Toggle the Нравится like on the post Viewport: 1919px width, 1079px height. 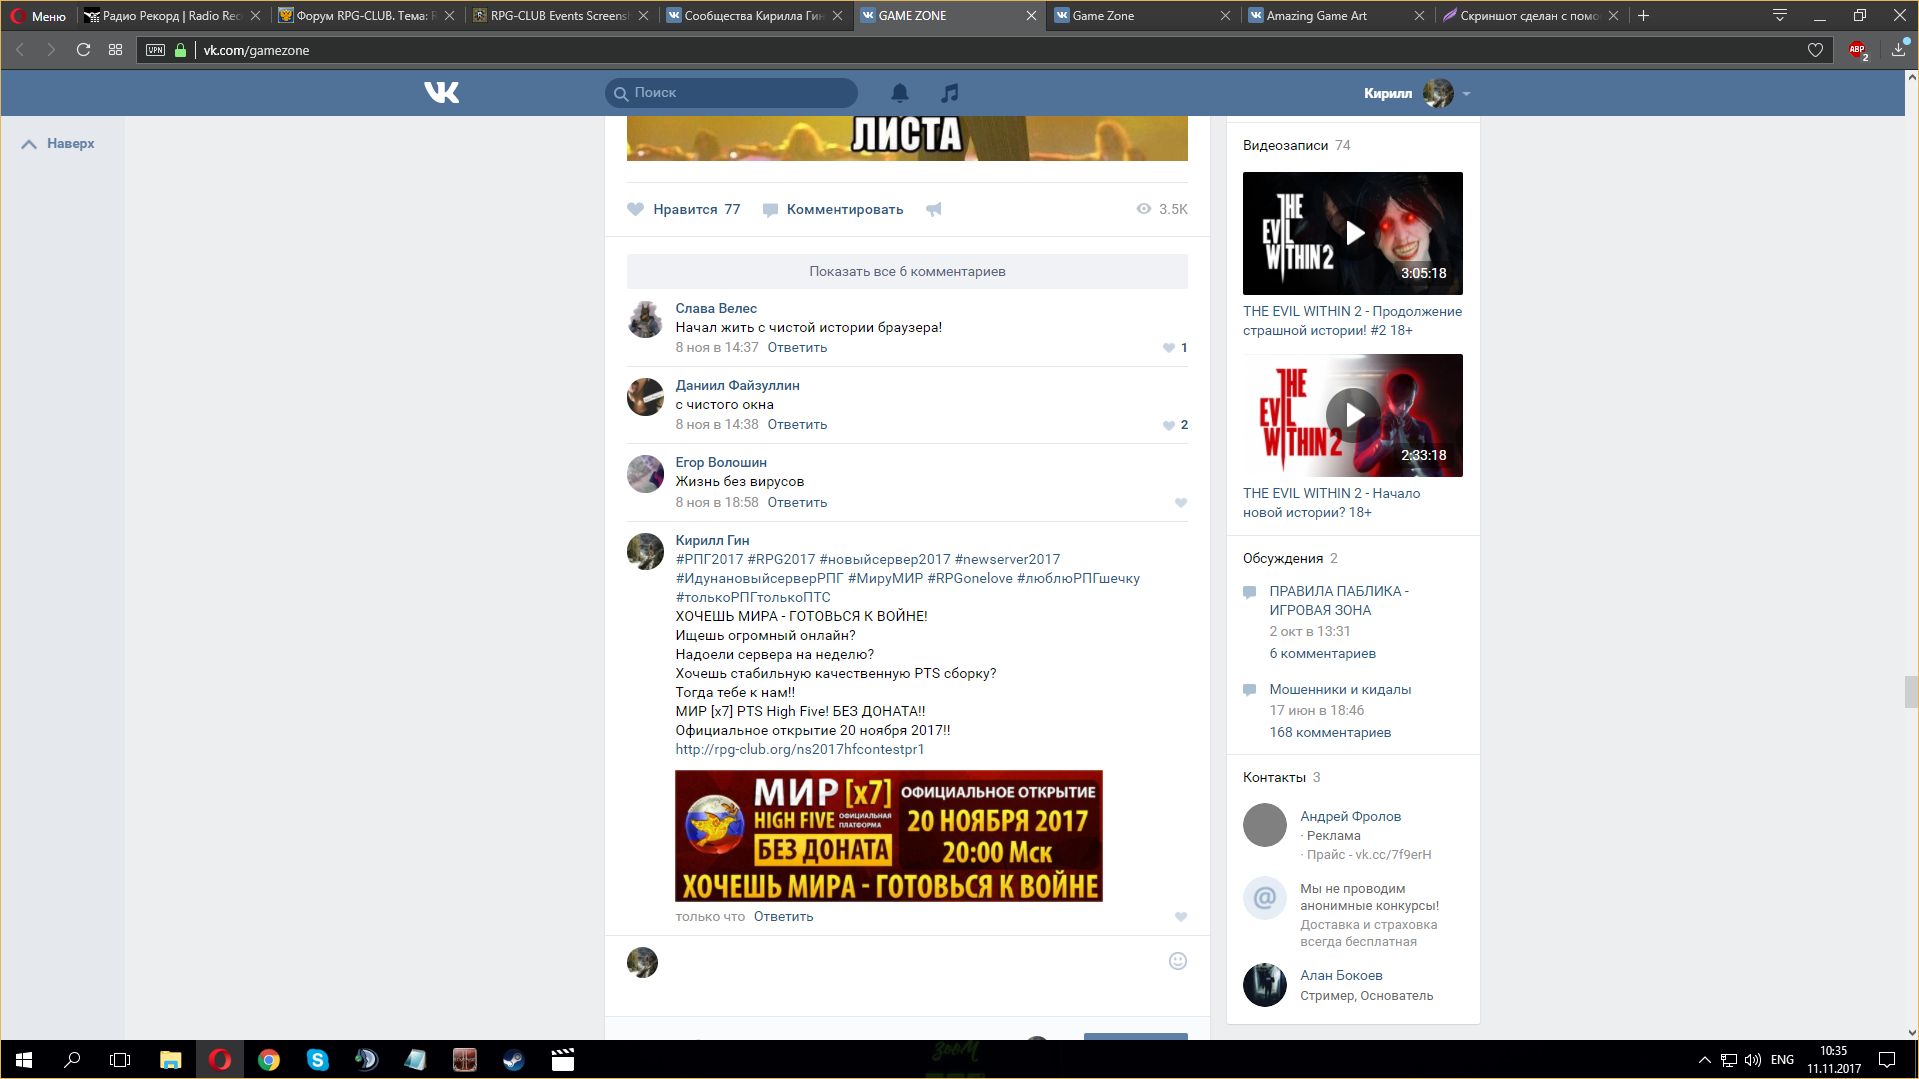684,209
